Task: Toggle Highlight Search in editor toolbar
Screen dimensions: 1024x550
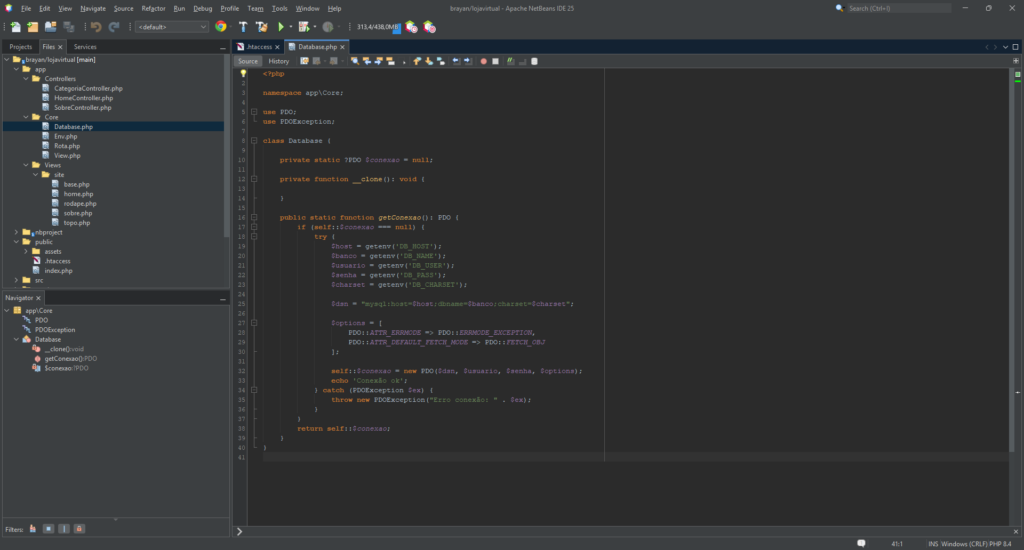Action: [x=391, y=61]
